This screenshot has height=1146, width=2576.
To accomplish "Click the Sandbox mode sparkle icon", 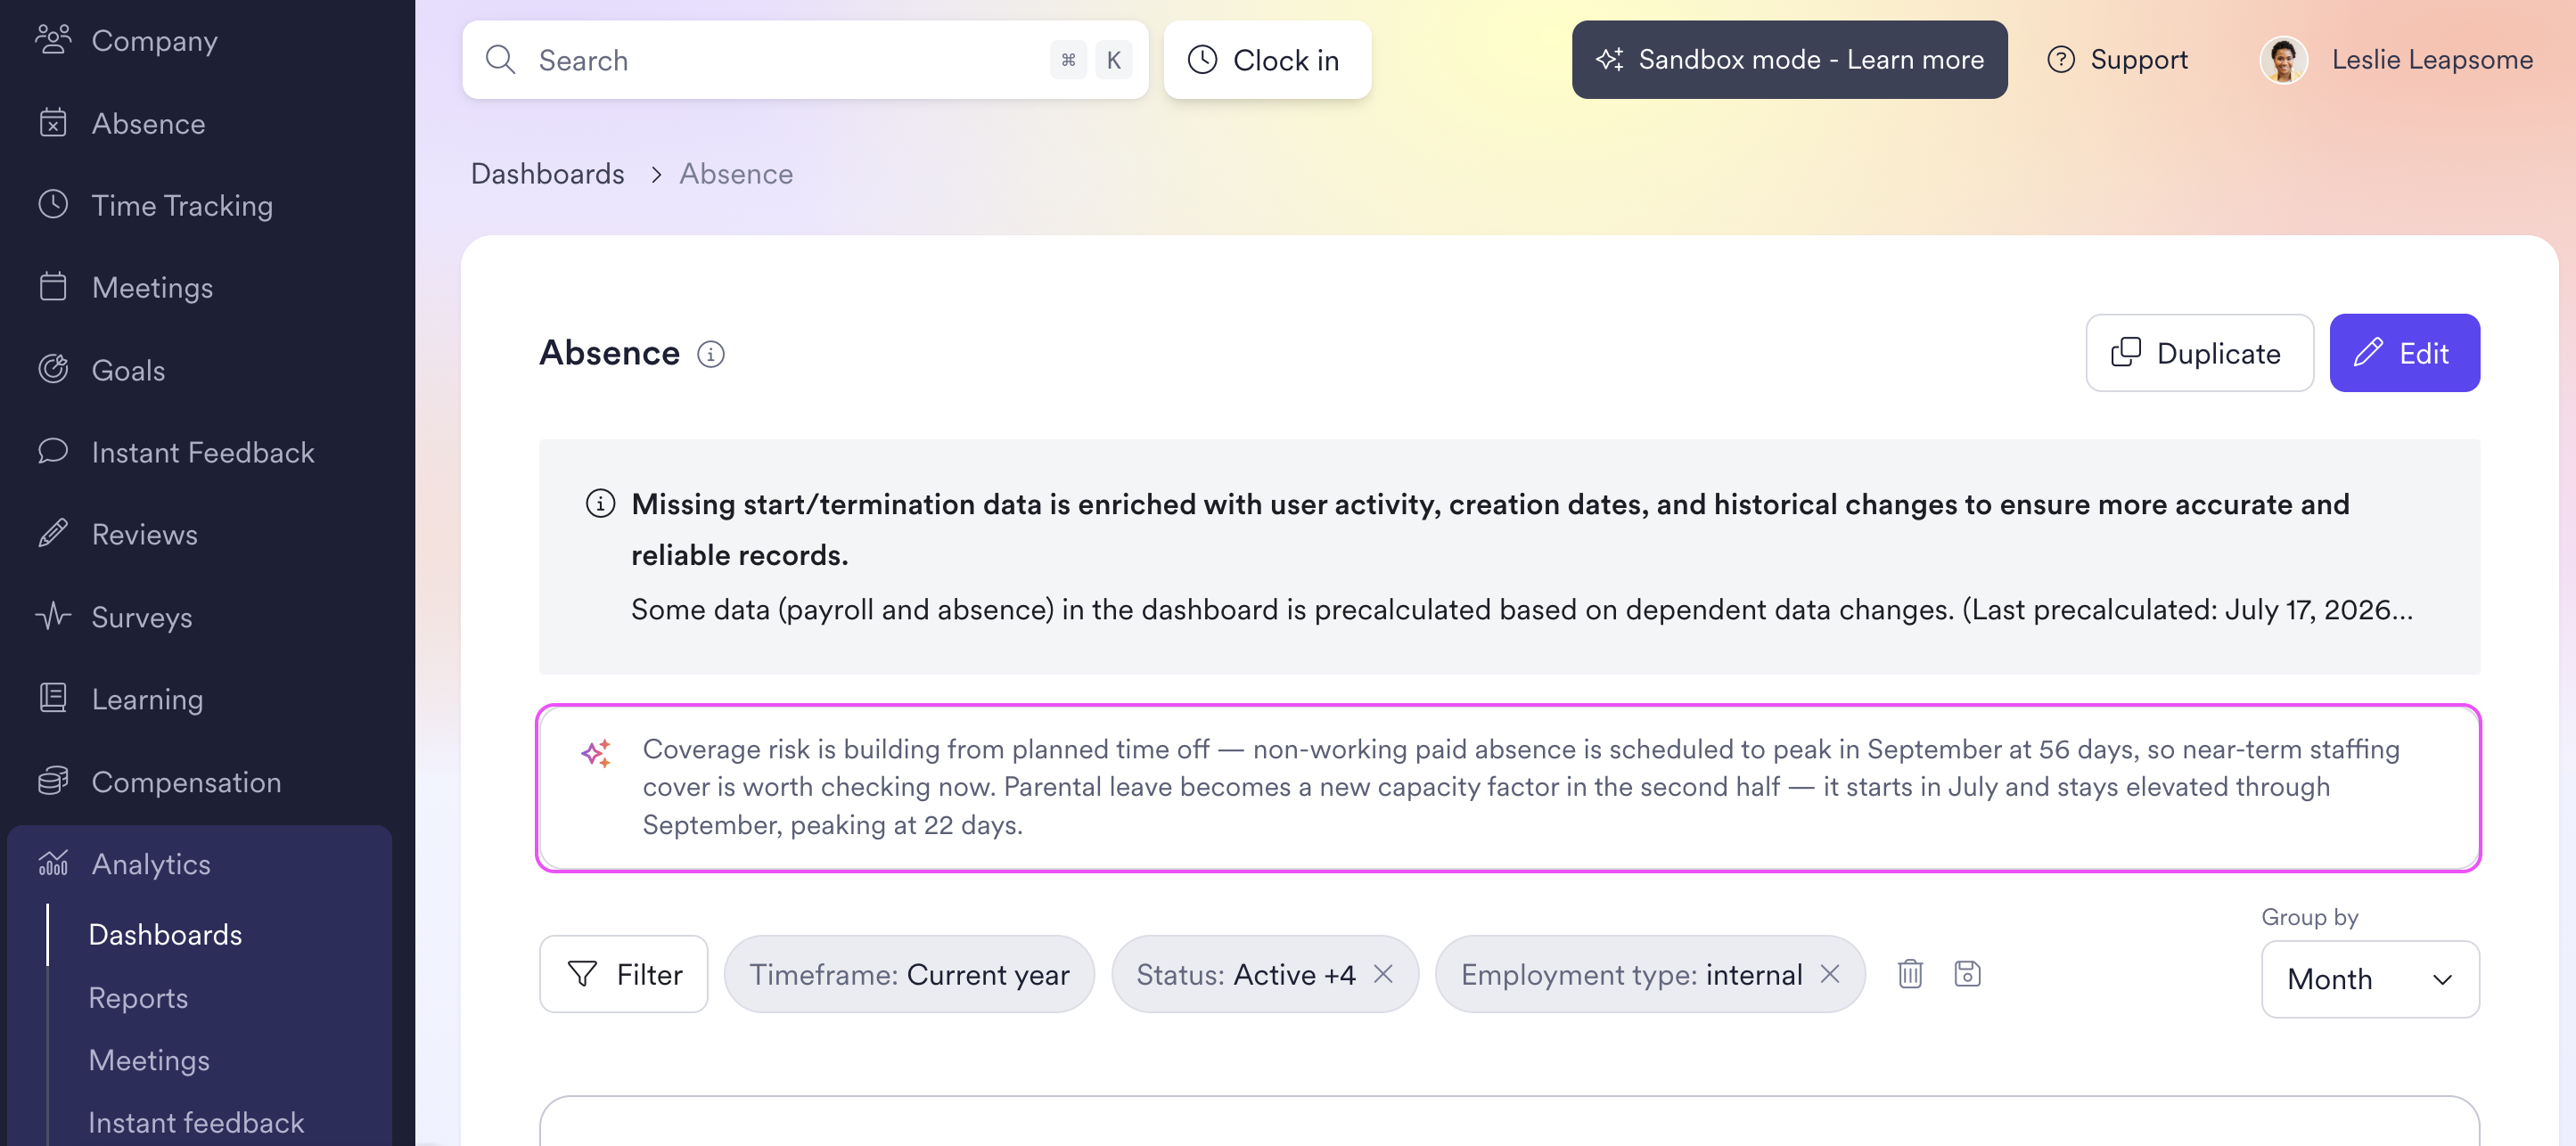I will point(1610,60).
